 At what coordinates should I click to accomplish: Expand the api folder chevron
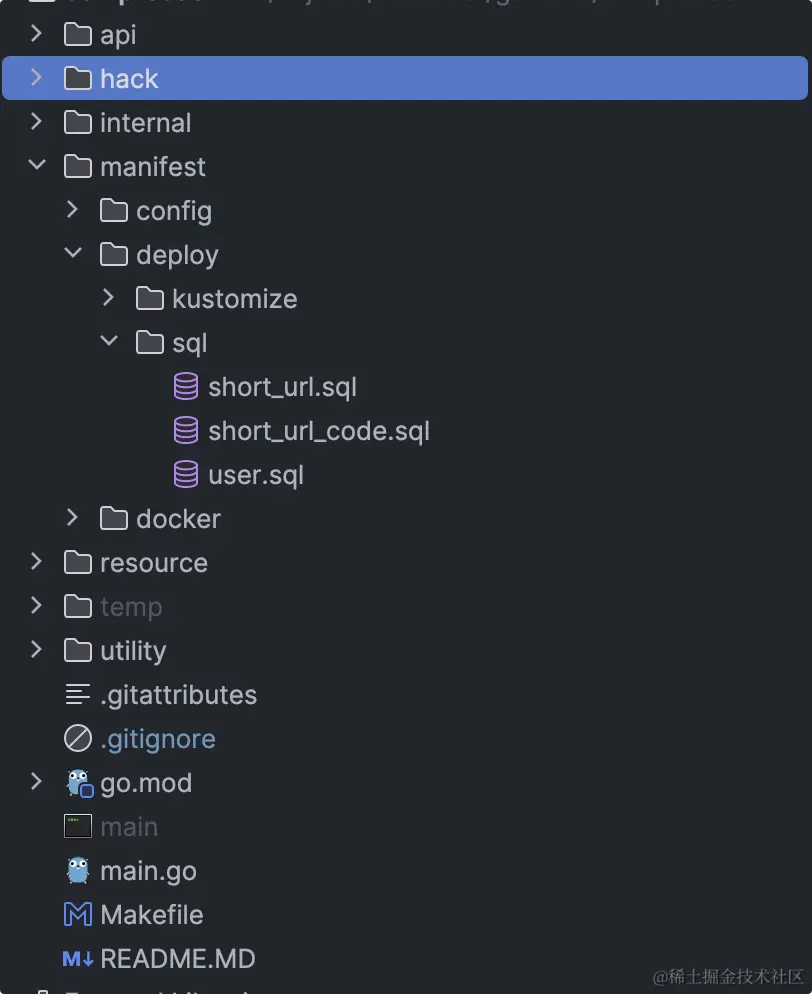coord(36,34)
